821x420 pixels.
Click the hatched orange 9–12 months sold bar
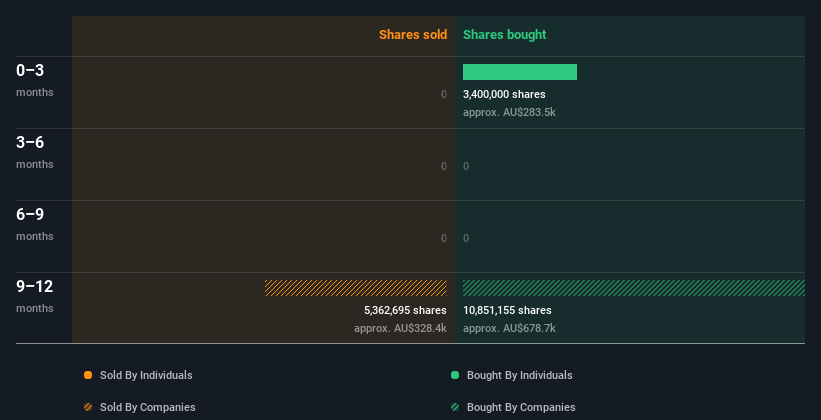point(356,288)
